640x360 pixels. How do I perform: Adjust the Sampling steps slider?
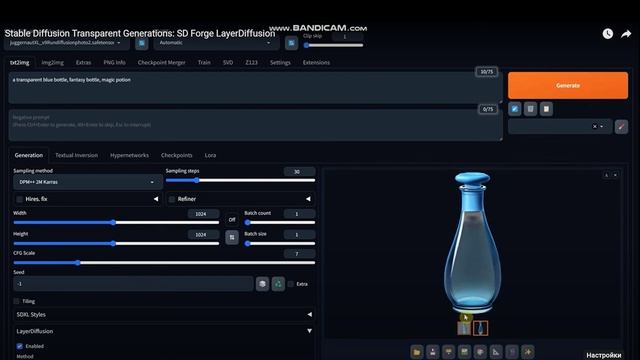coord(240,180)
